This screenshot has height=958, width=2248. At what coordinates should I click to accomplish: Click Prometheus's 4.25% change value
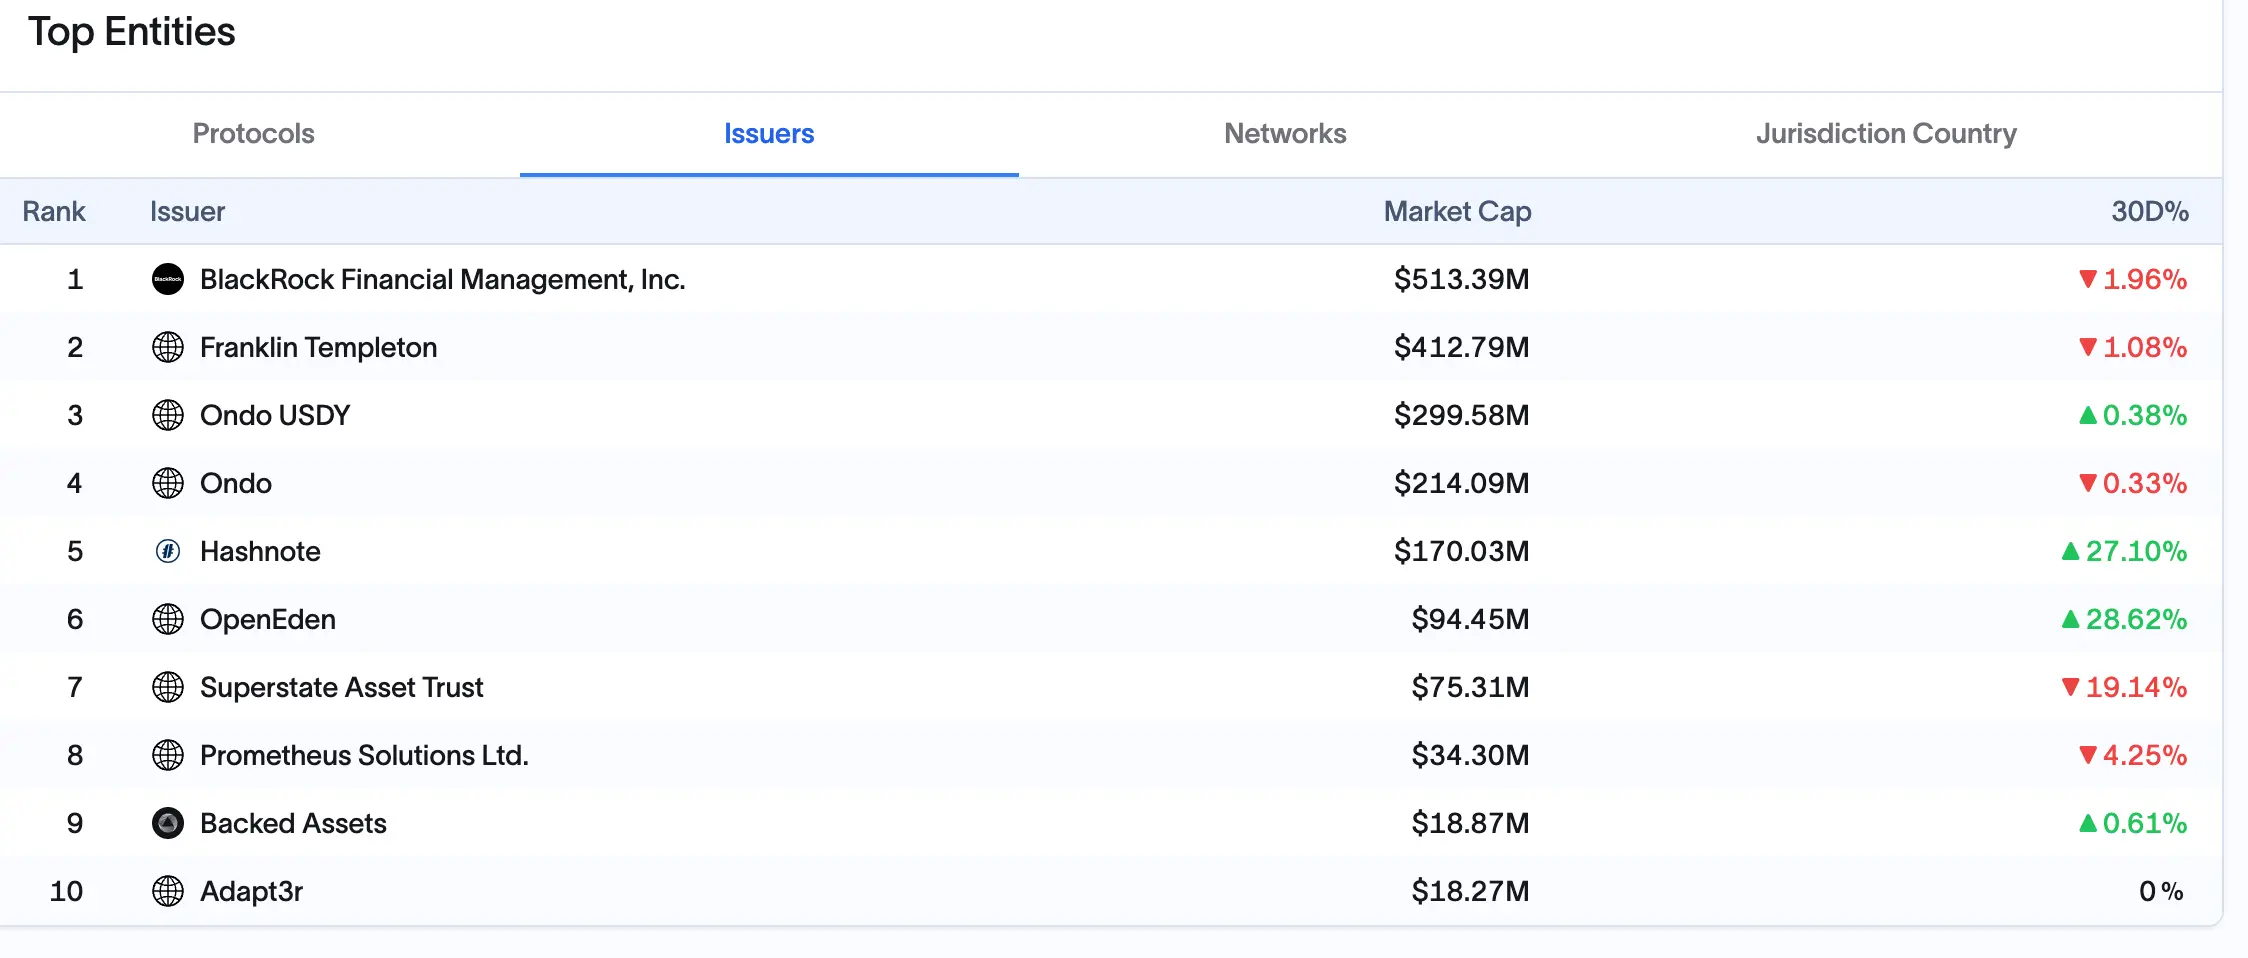tap(2133, 756)
